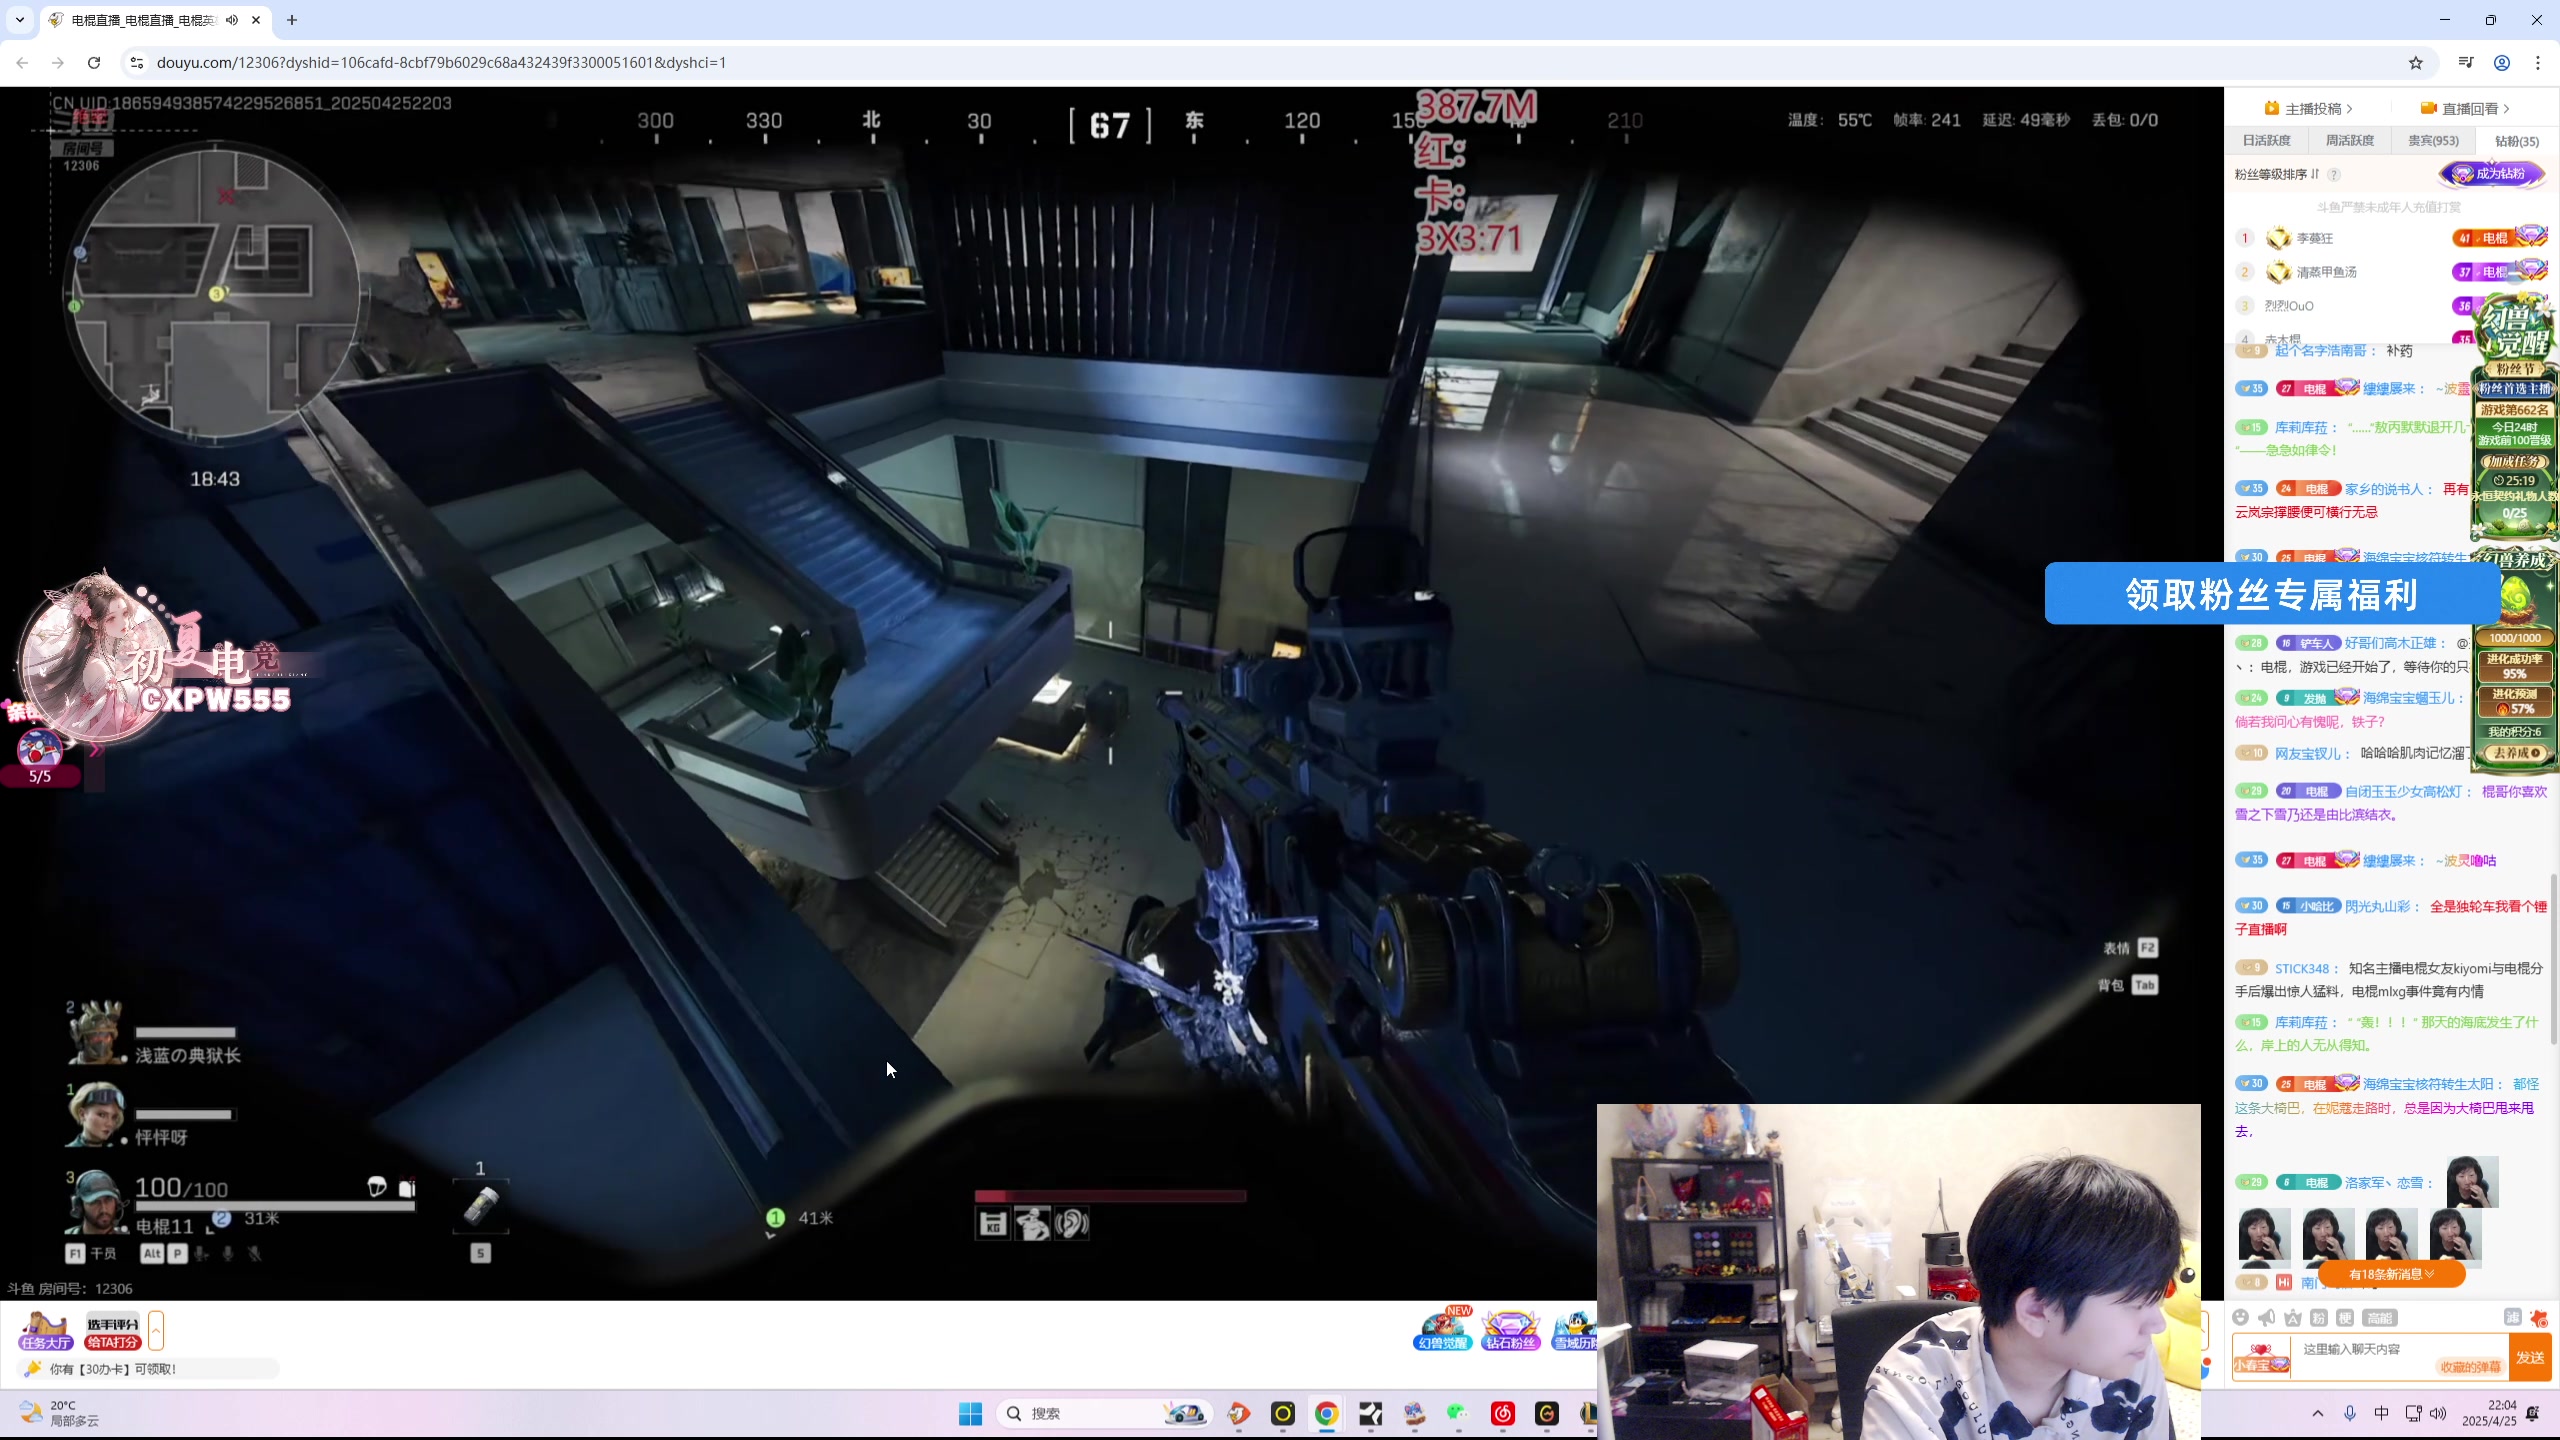Viewport: 2560px width, 1440px height.
Task: Open the emoji picker in chat toolbar
Action: pyautogui.click(x=2241, y=1317)
